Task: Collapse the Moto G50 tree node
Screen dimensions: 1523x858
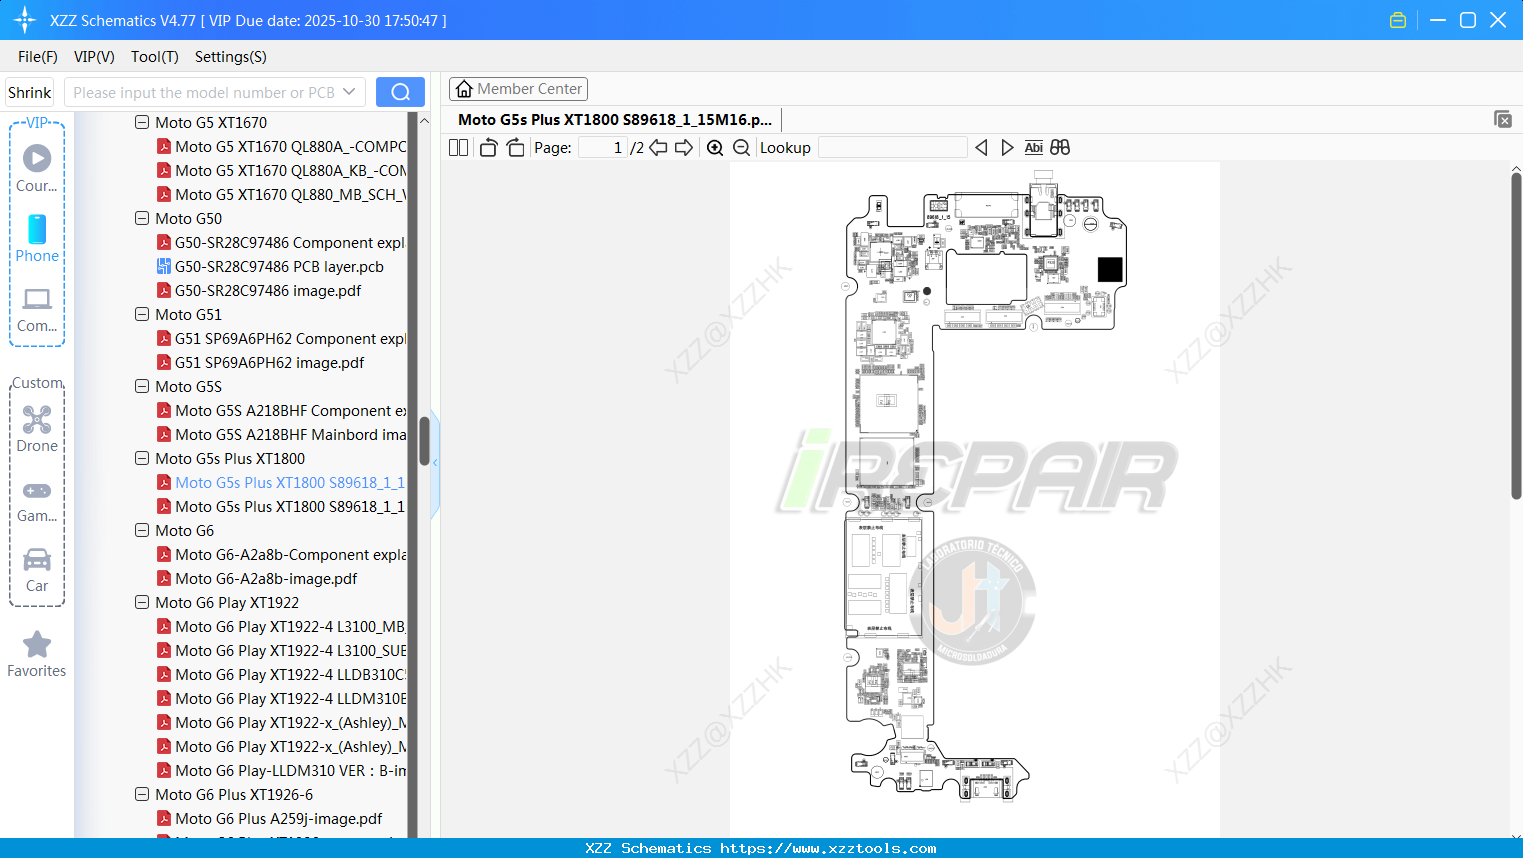Action: pyautogui.click(x=141, y=218)
